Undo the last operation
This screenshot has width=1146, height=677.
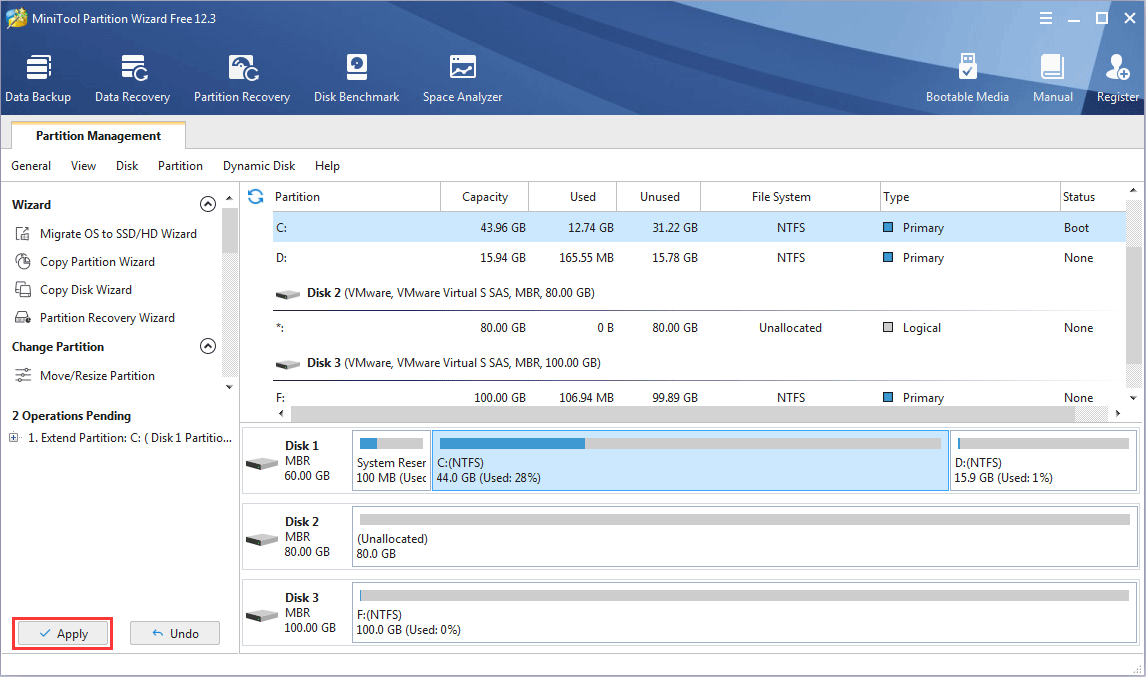[x=175, y=633]
